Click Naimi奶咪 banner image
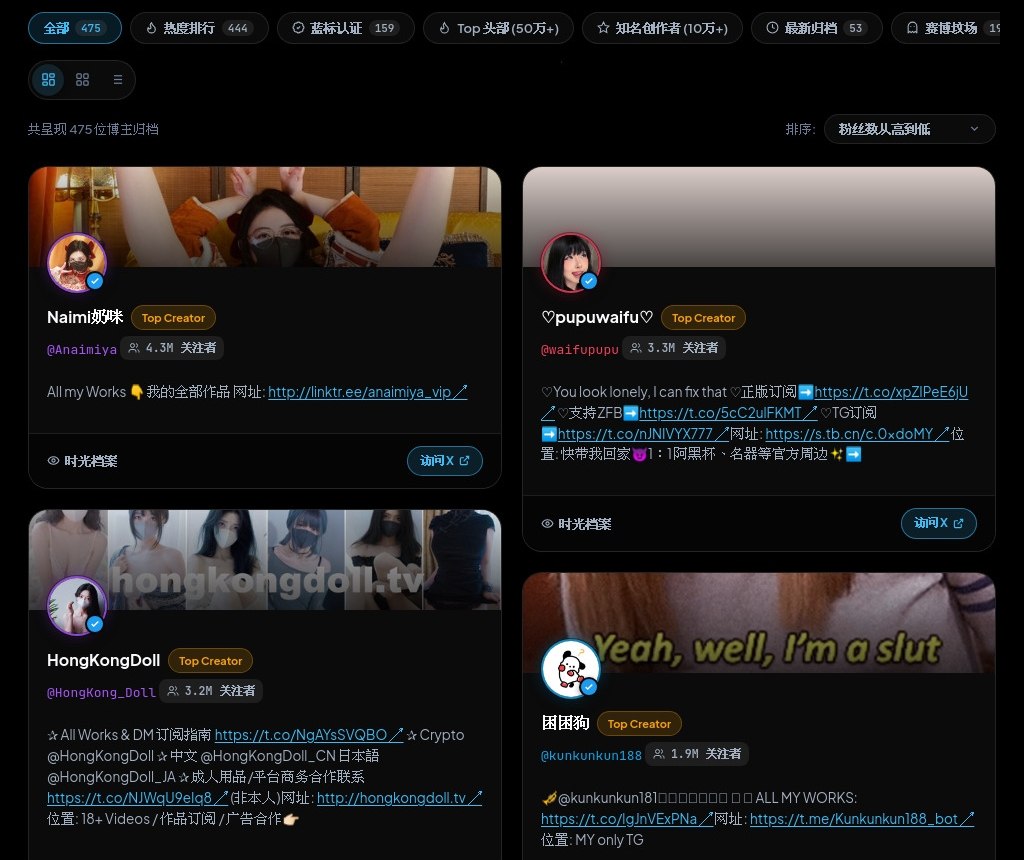The image size is (1024, 860). tap(264, 217)
